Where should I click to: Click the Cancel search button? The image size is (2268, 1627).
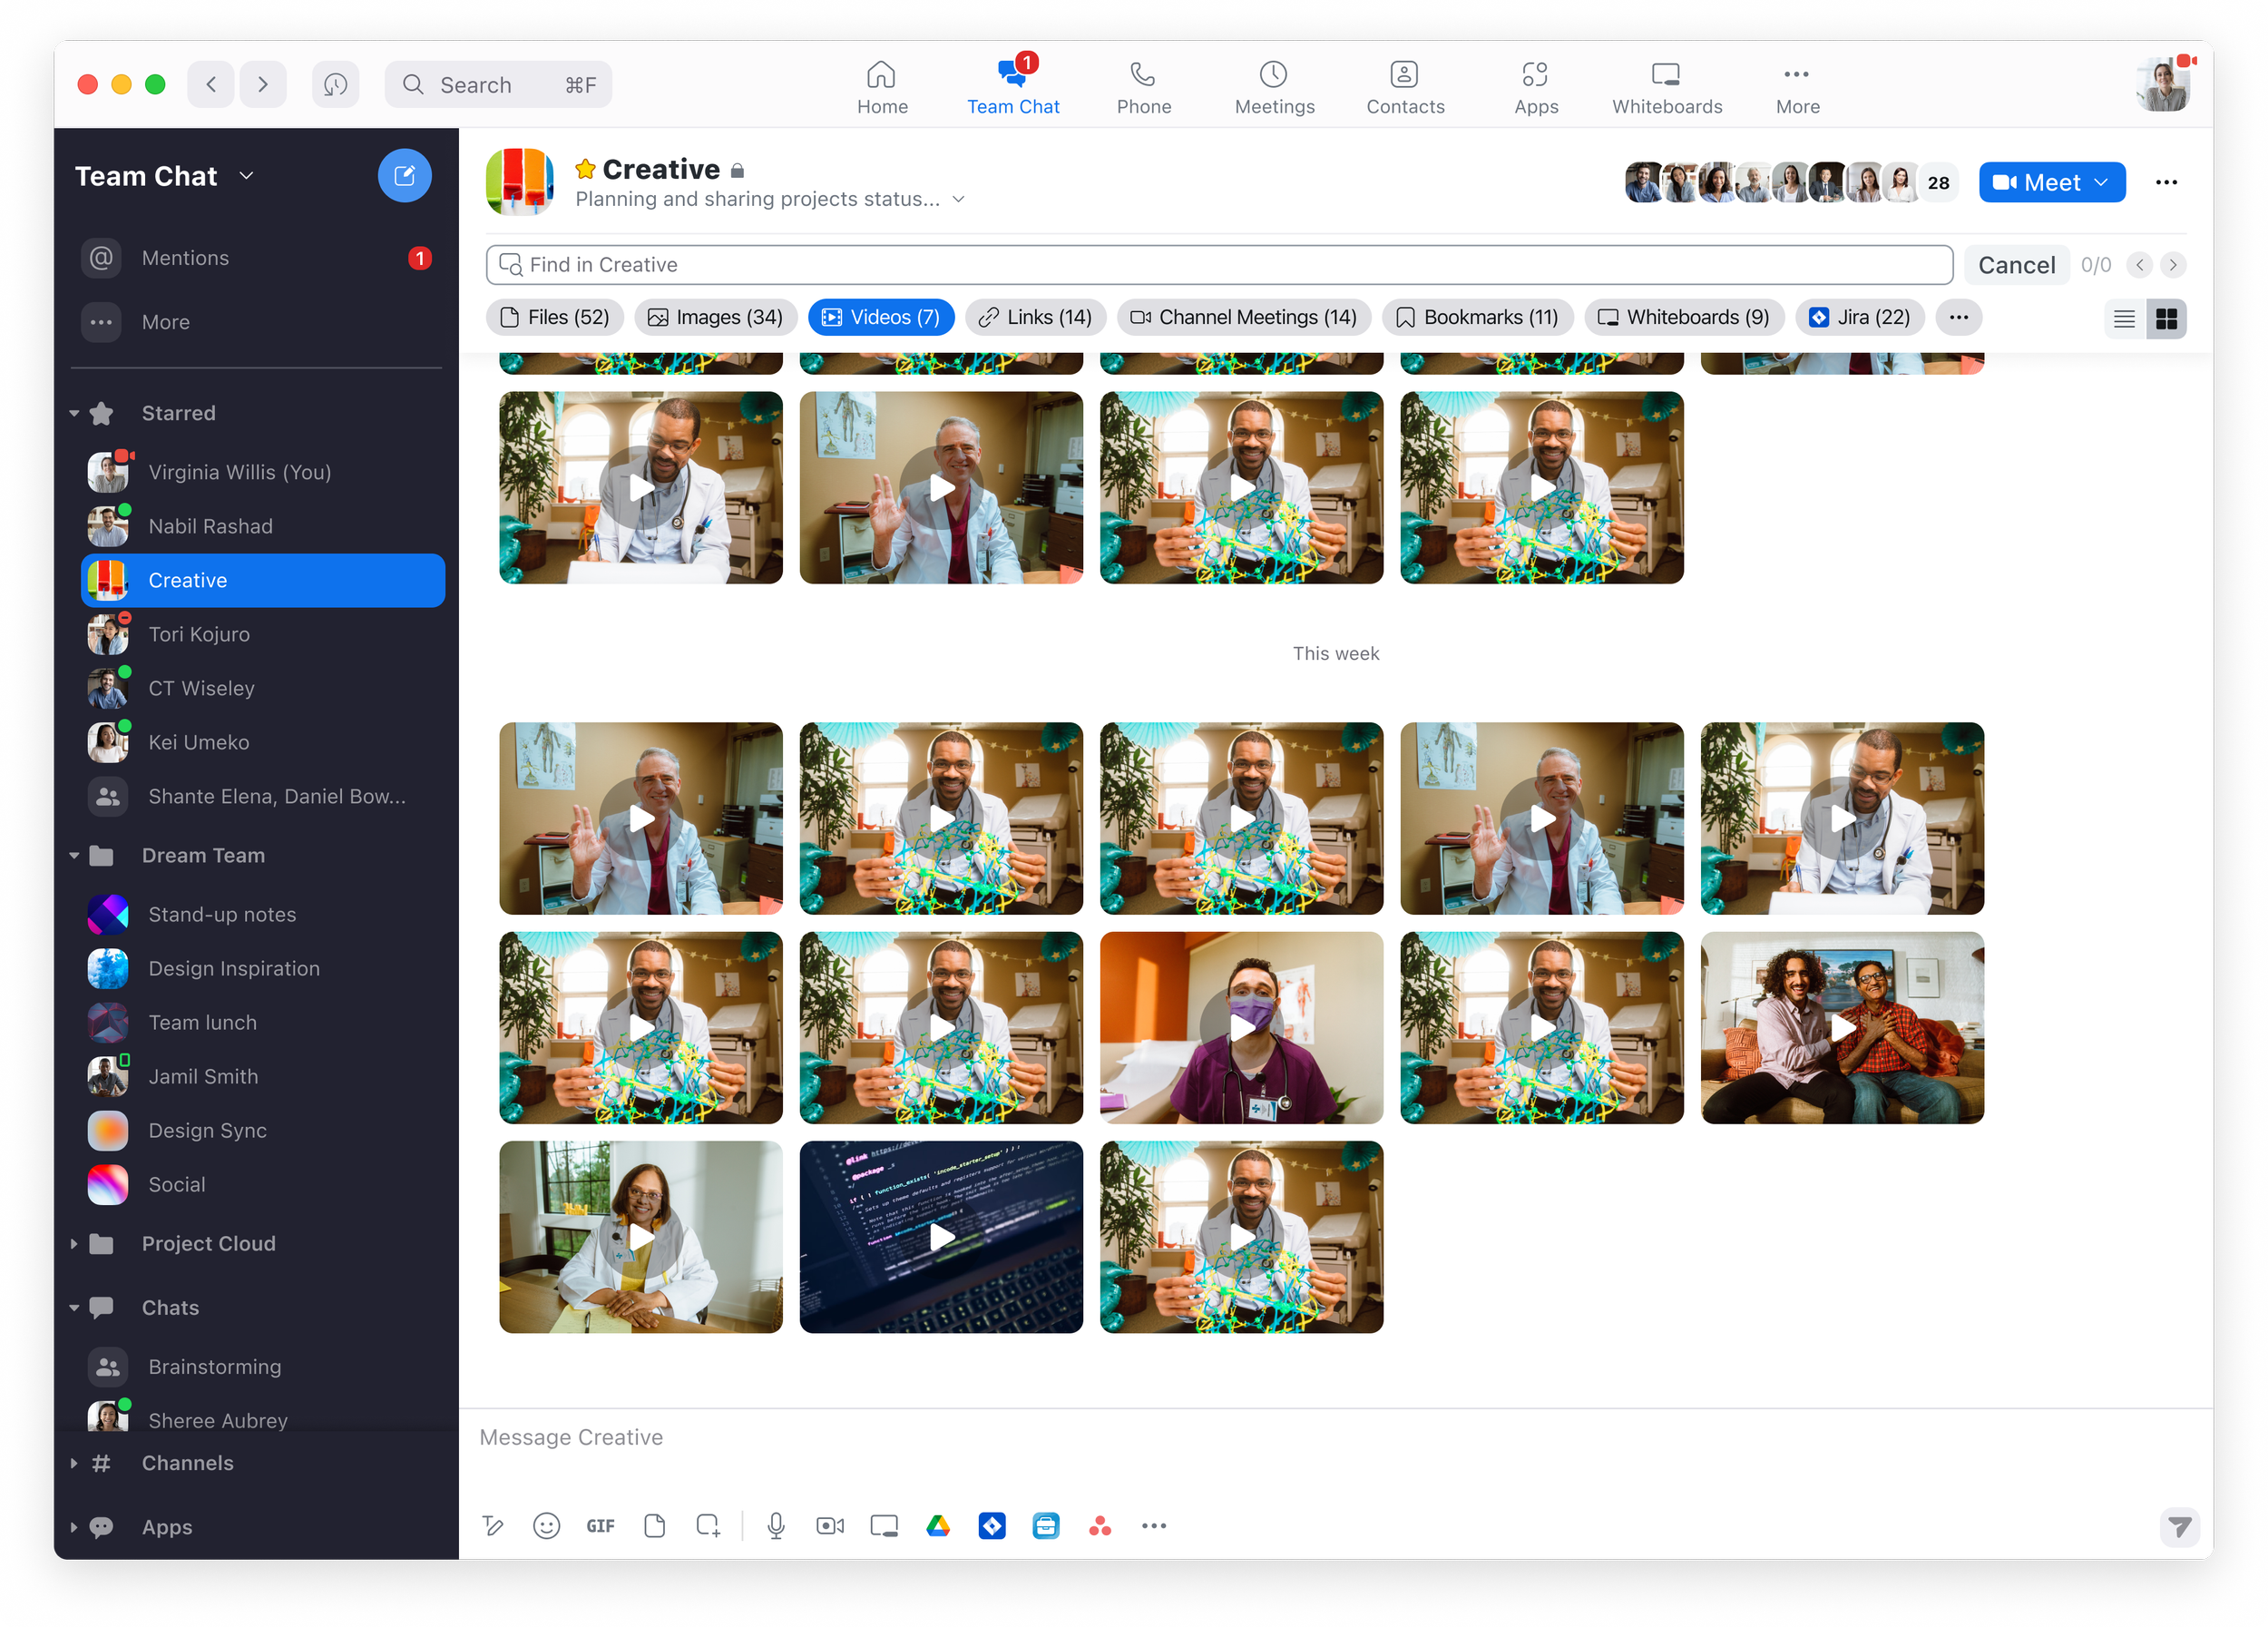[x=2016, y=265]
